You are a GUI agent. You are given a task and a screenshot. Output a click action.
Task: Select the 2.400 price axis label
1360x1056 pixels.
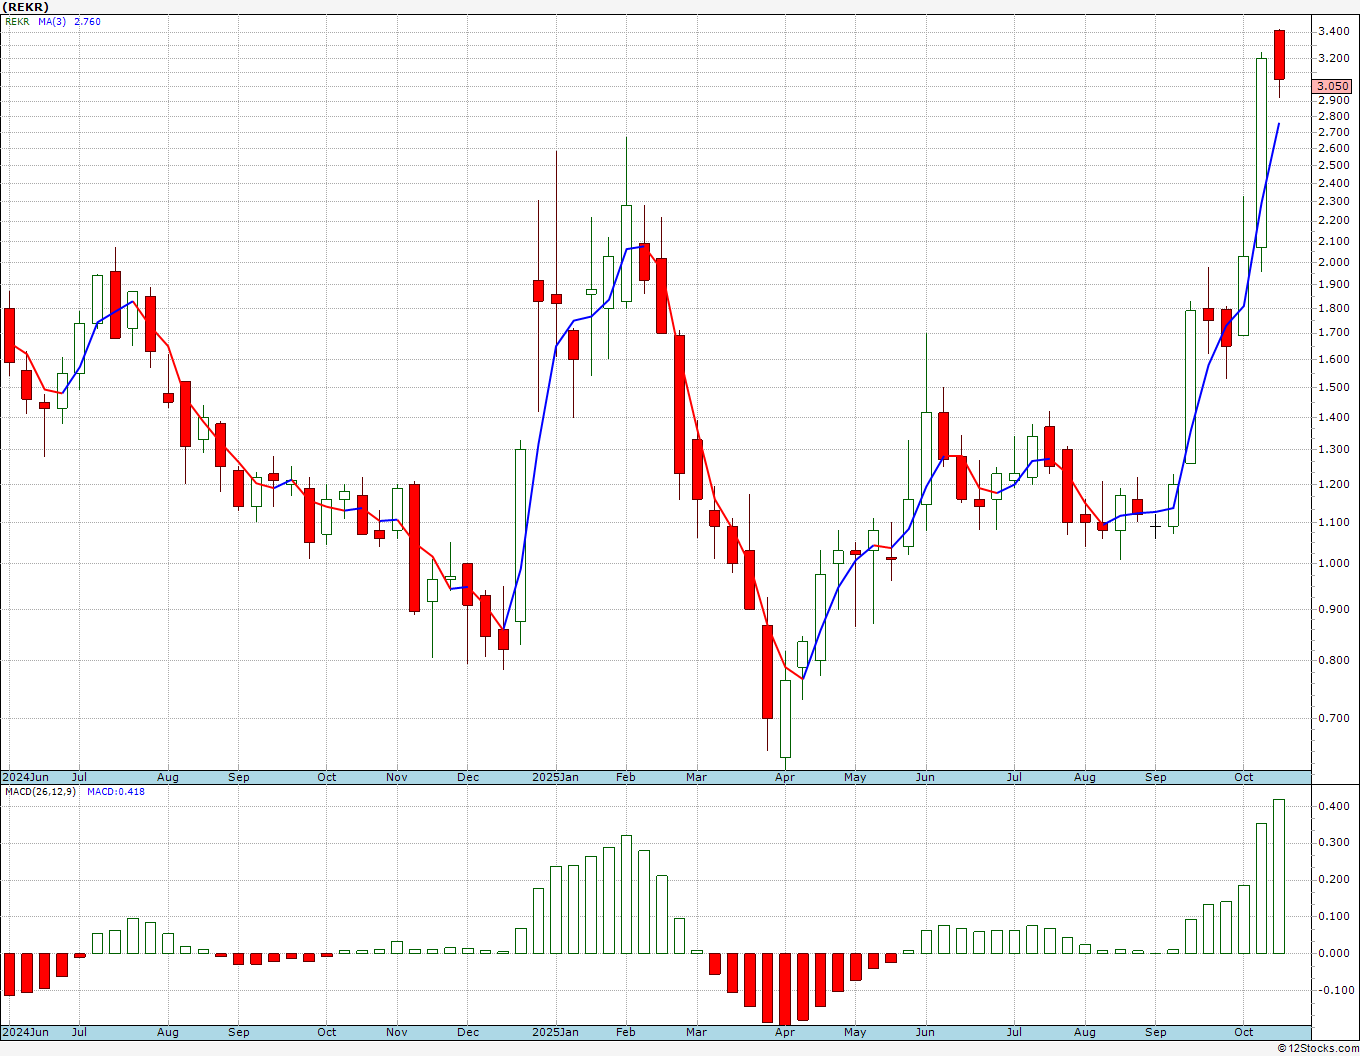click(x=1334, y=184)
